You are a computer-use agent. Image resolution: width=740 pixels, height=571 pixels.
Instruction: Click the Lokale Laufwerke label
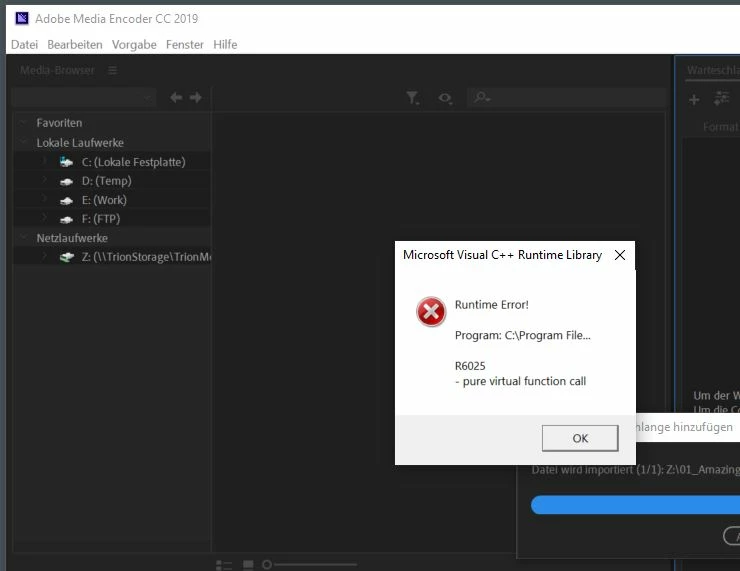point(80,143)
